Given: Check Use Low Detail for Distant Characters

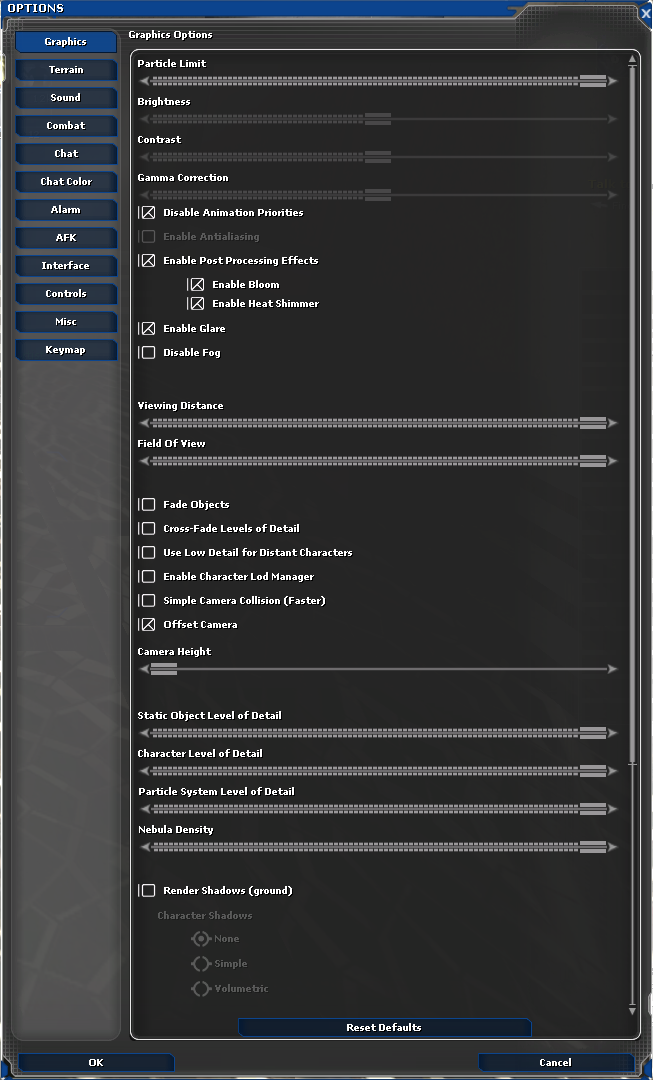Looking at the screenshot, I should click(148, 553).
